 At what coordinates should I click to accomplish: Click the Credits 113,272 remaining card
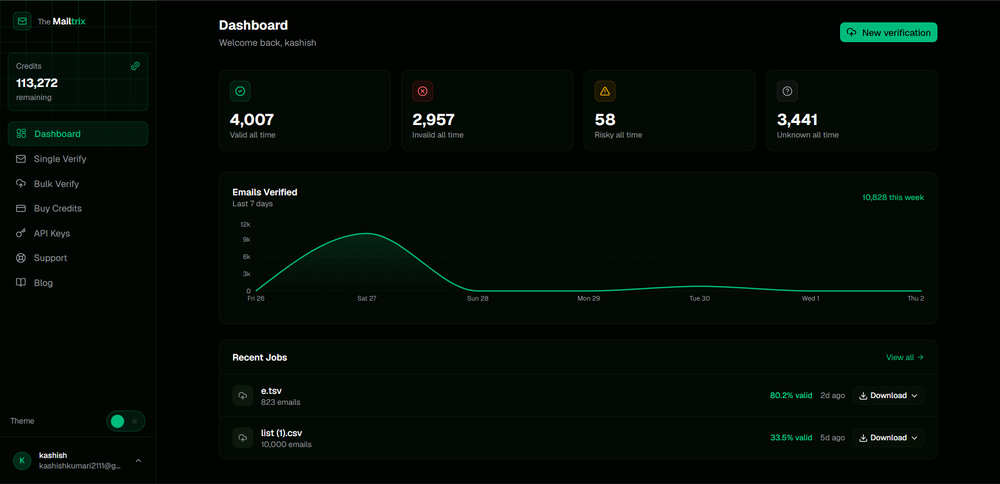coord(78,82)
